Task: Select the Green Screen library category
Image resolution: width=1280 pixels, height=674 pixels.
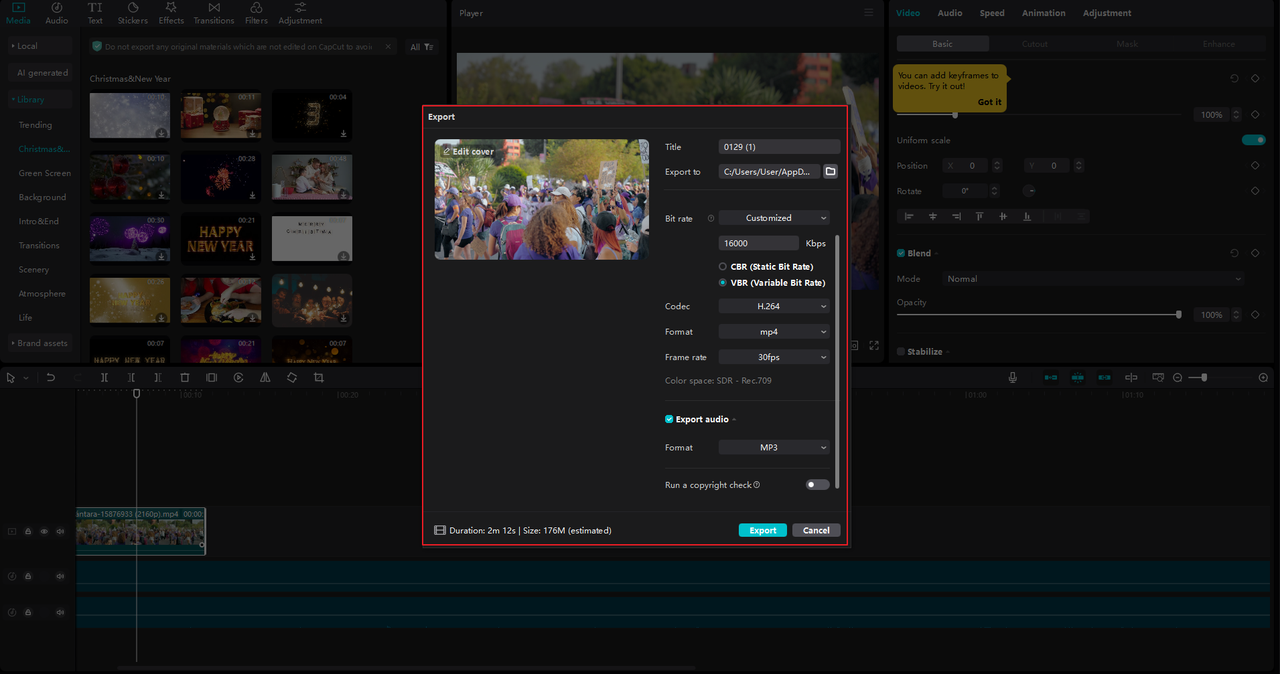Action: [x=45, y=173]
